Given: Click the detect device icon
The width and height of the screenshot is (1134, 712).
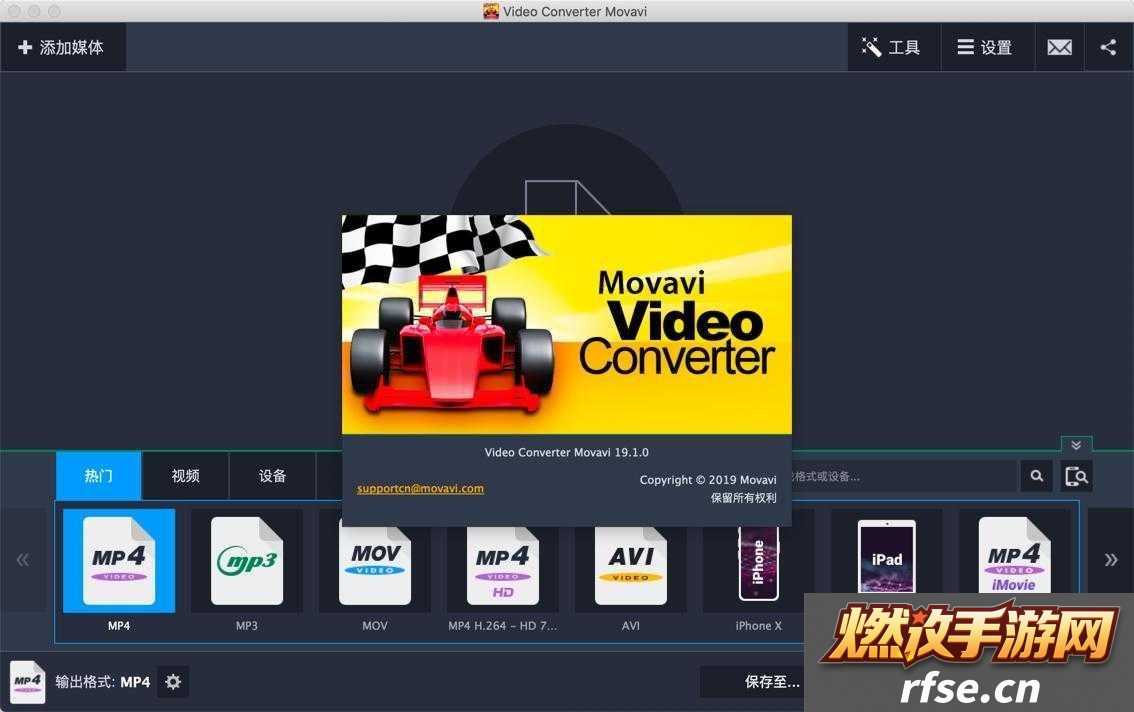Looking at the screenshot, I should 1076,476.
